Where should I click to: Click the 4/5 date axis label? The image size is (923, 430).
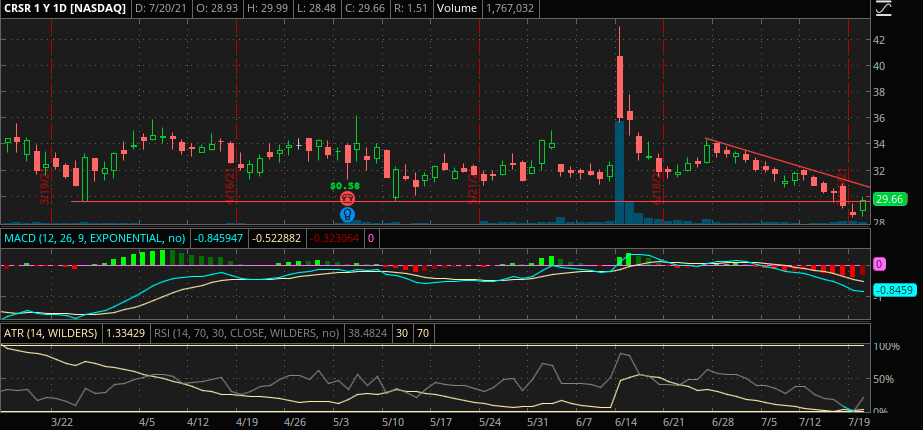147,422
